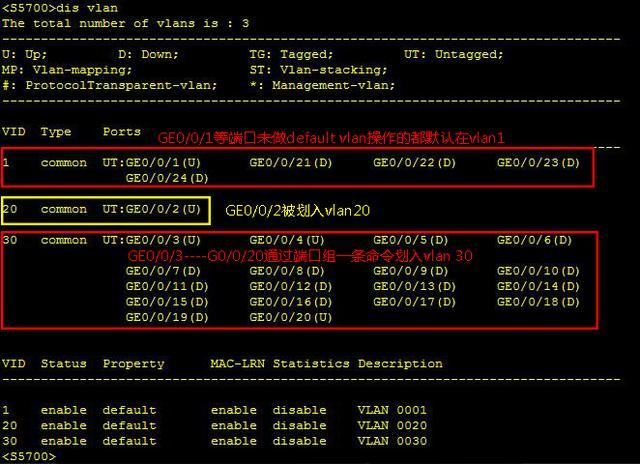
Task: Click the 'Ports' column header
Action: pyautogui.click(x=122, y=132)
